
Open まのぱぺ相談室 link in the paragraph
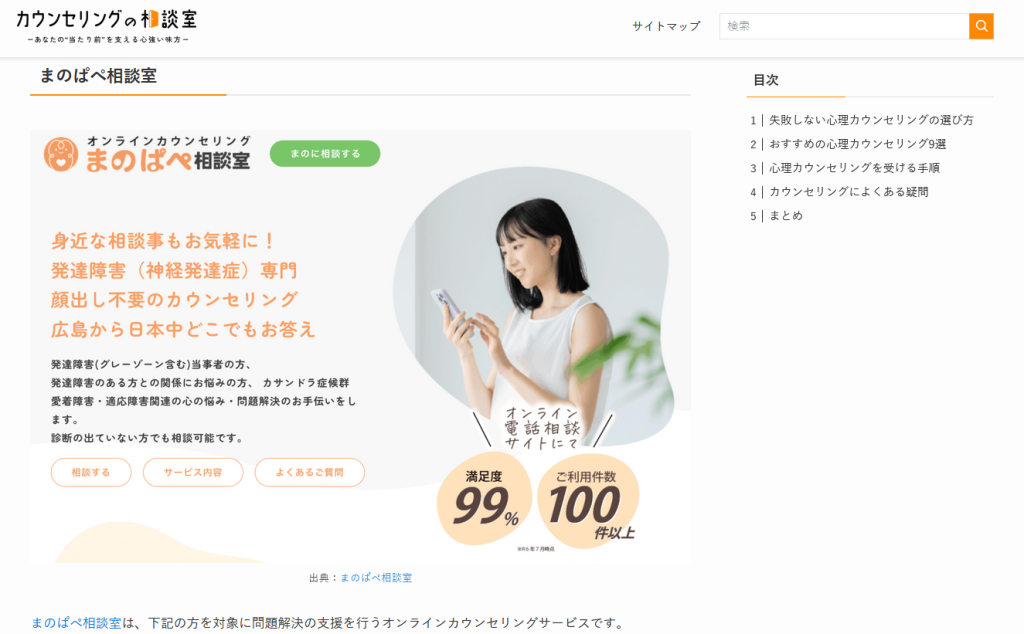coord(76,623)
